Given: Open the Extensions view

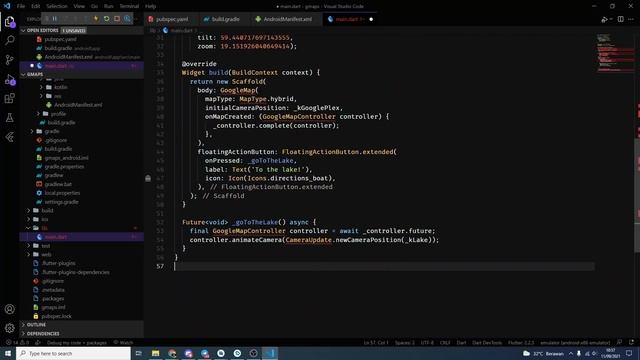Looking at the screenshot, I should point(9,98).
